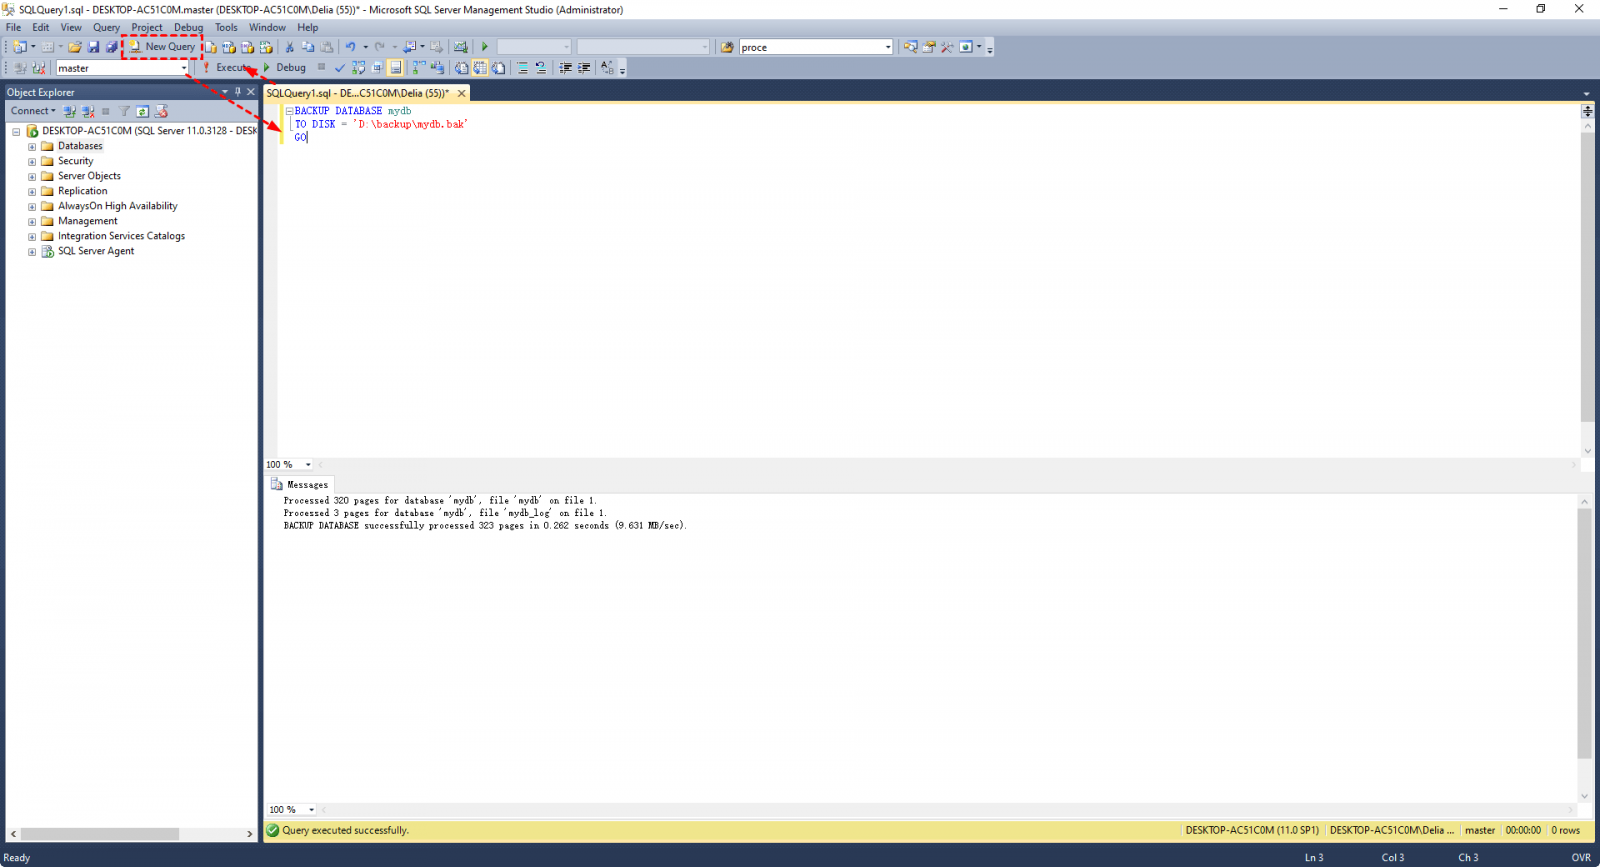Click the Parse checkmark icon
Screen dimensions: 1600x867
[x=340, y=68]
